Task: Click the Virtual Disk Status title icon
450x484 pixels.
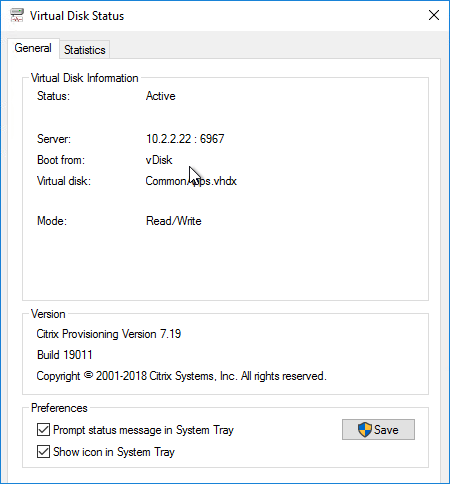Action: coord(17,15)
